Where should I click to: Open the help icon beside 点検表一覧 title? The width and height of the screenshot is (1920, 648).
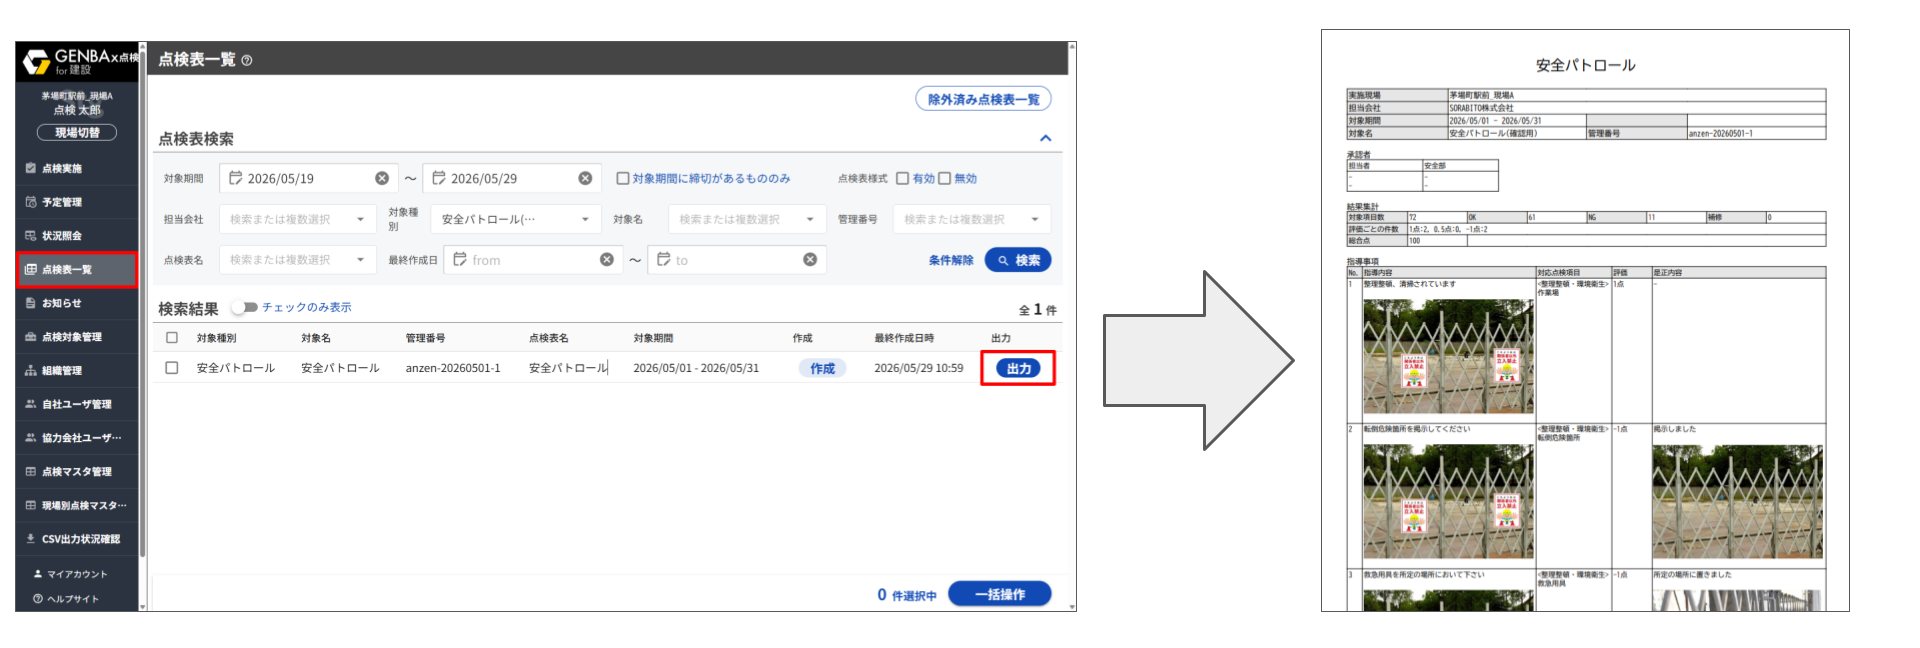pos(247,60)
